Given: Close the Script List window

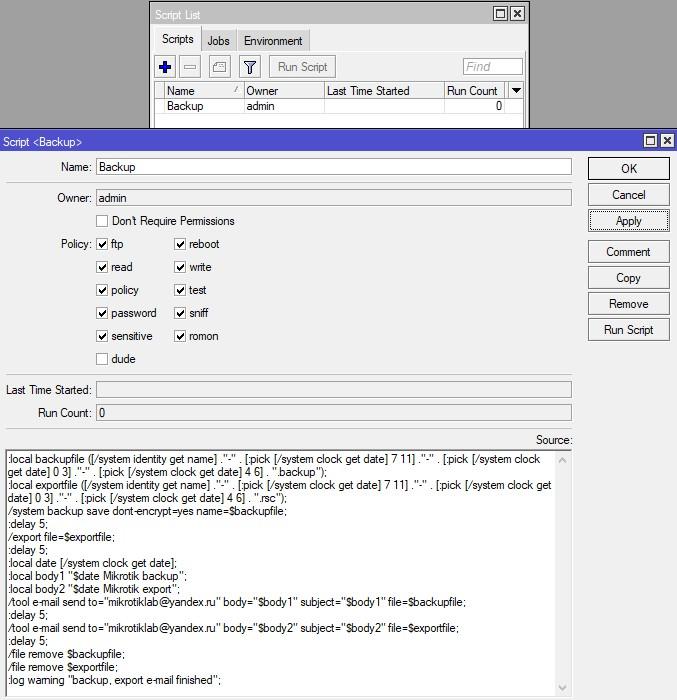Looking at the screenshot, I should point(517,13).
